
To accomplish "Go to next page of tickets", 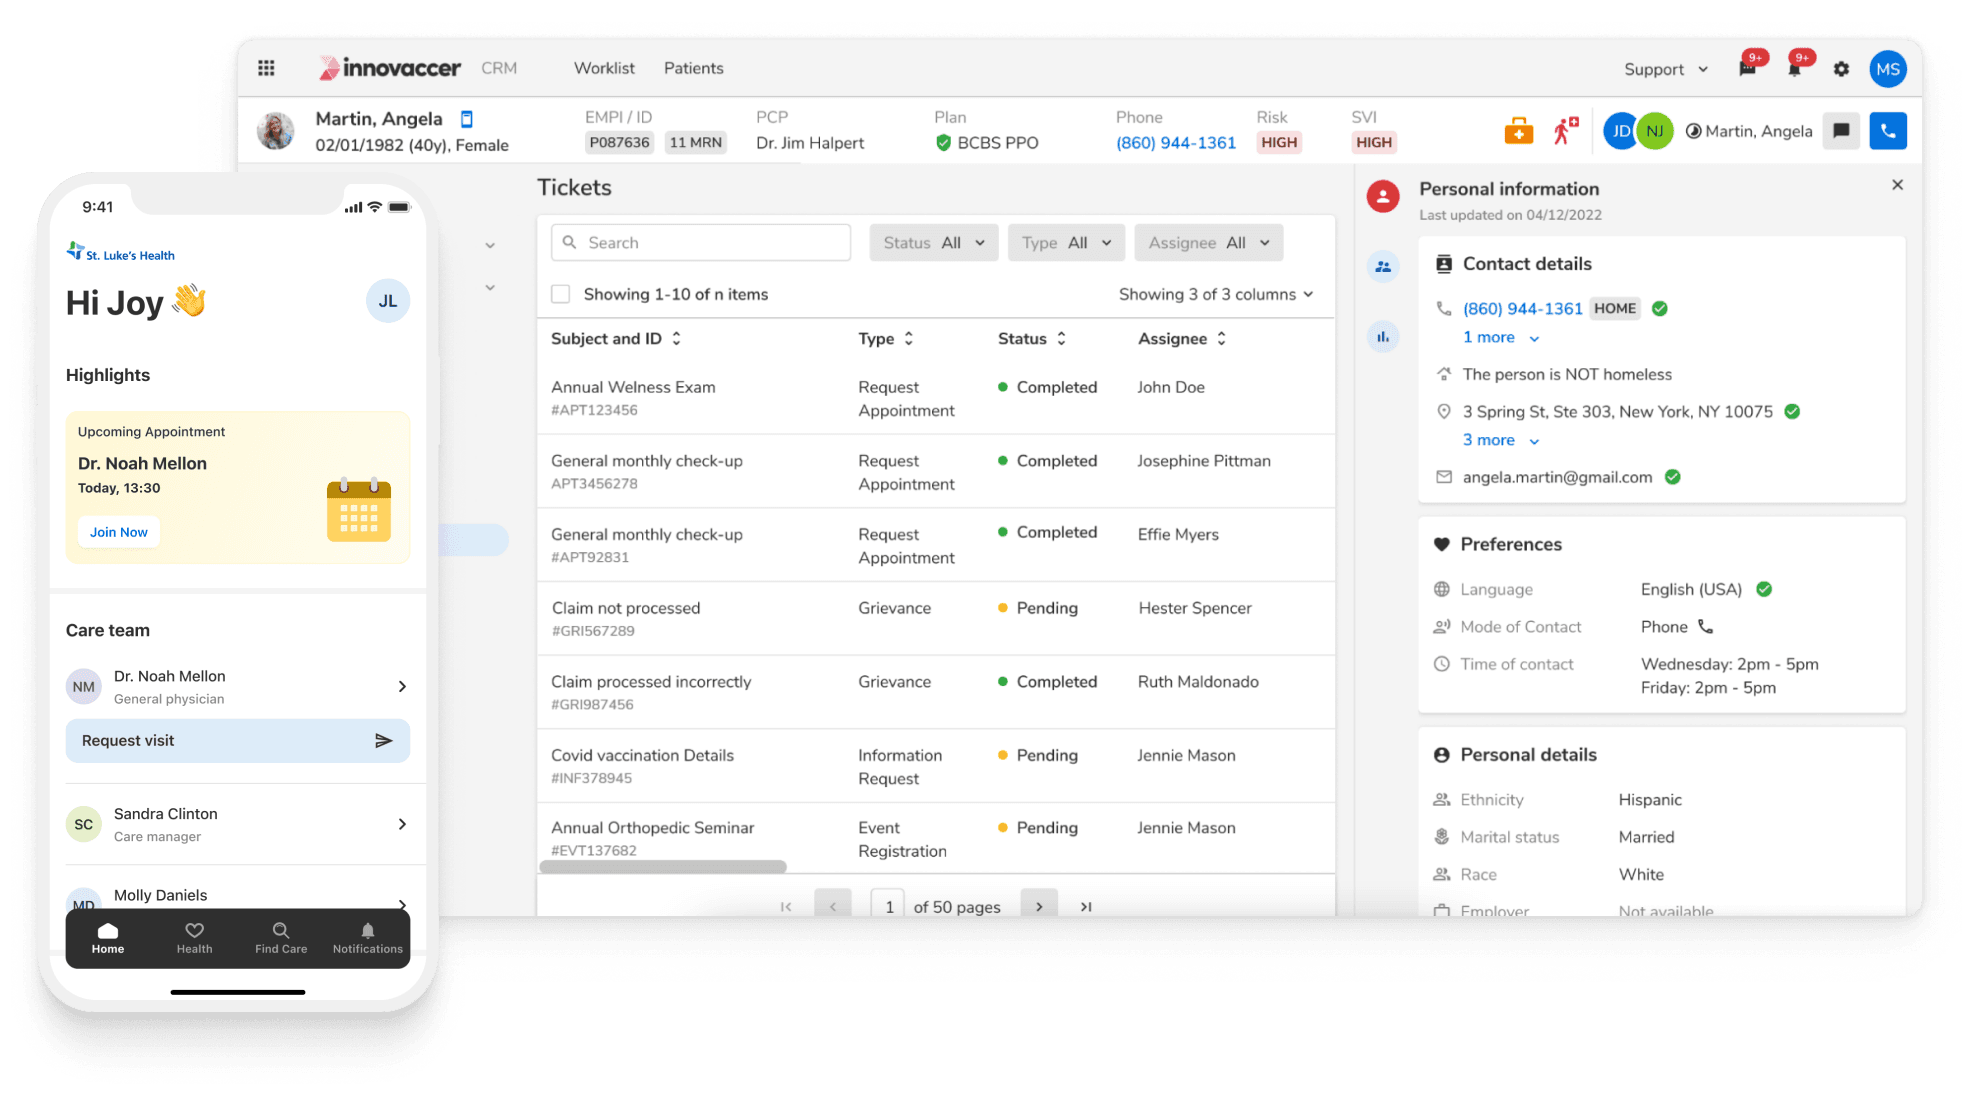I will tap(1039, 905).
